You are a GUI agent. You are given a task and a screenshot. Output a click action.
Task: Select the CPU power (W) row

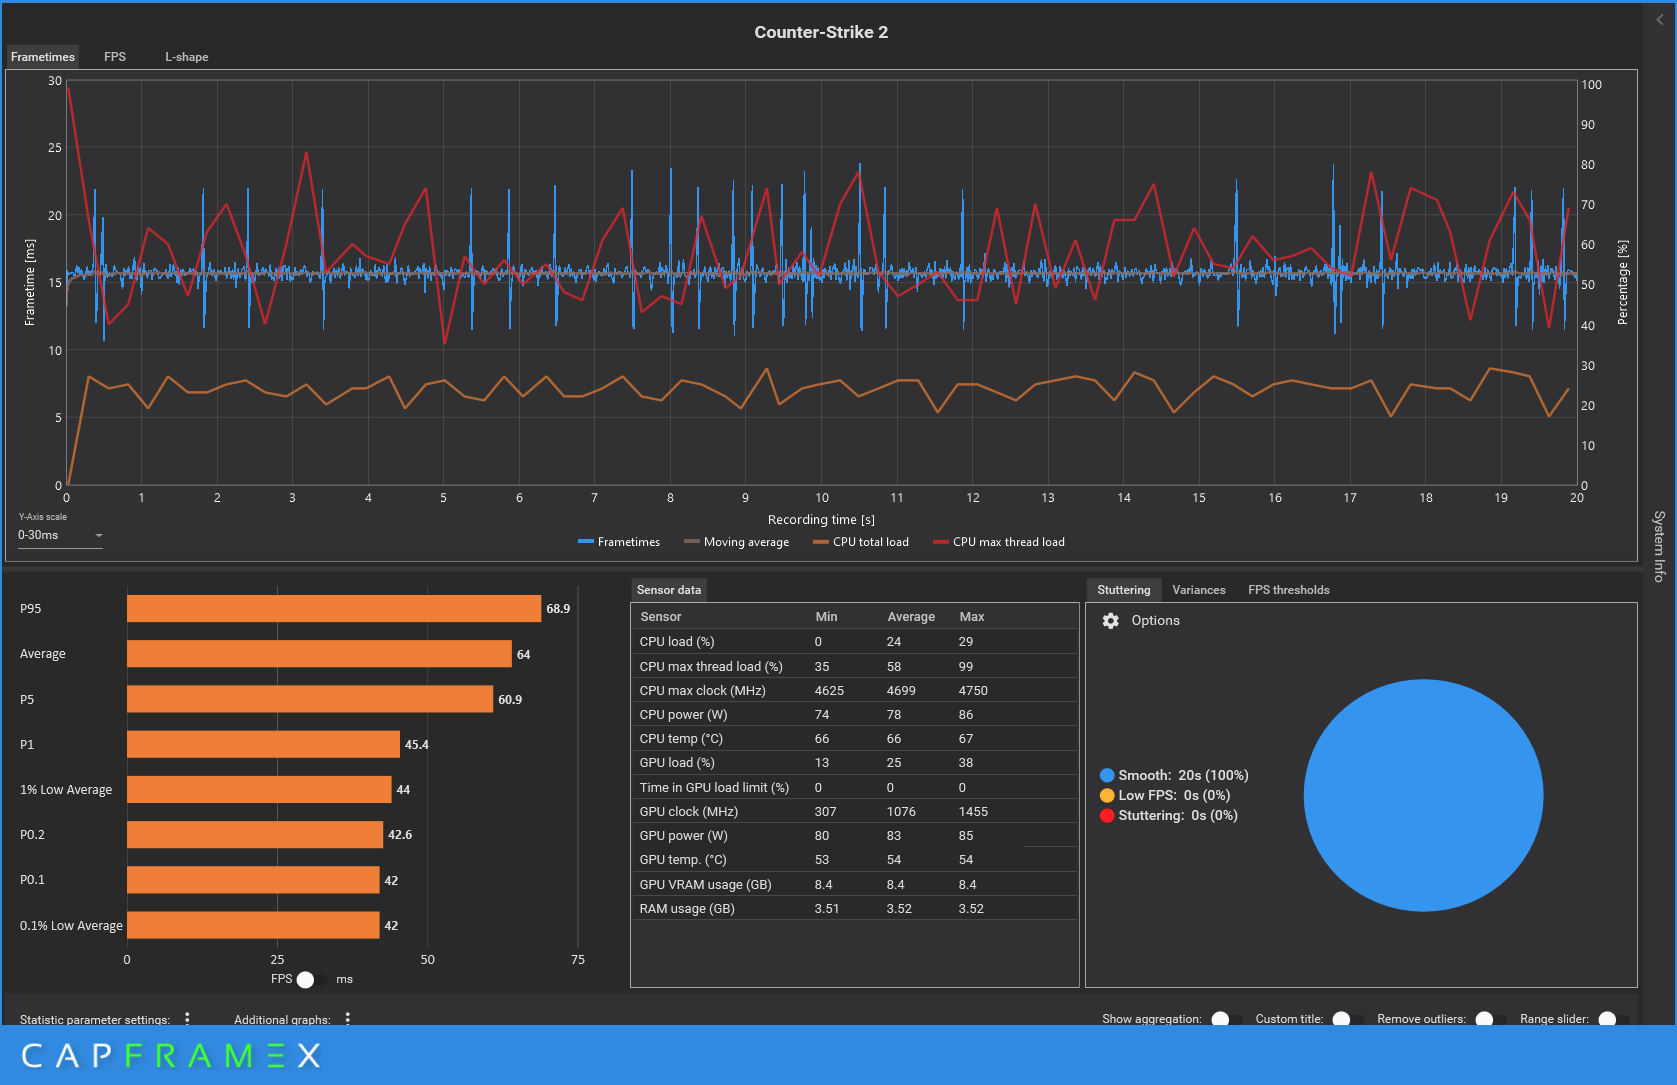tap(855, 714)
